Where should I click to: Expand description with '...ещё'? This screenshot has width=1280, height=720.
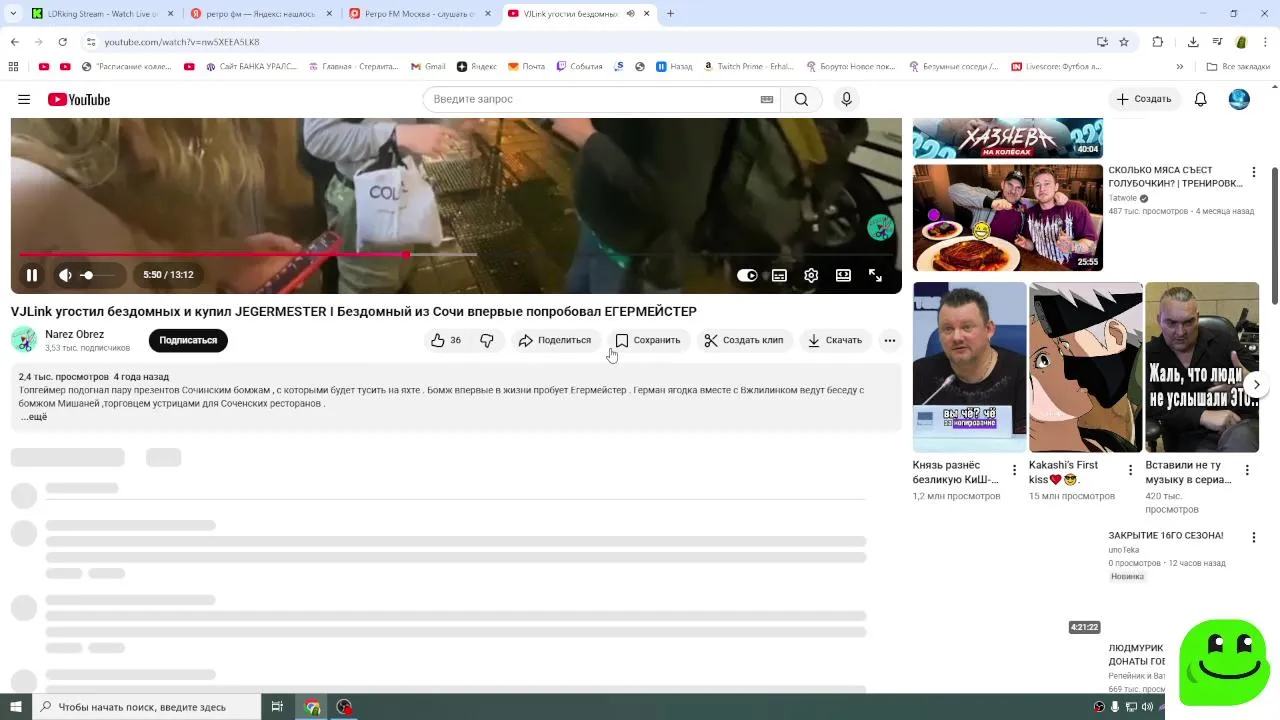point(33,416)
